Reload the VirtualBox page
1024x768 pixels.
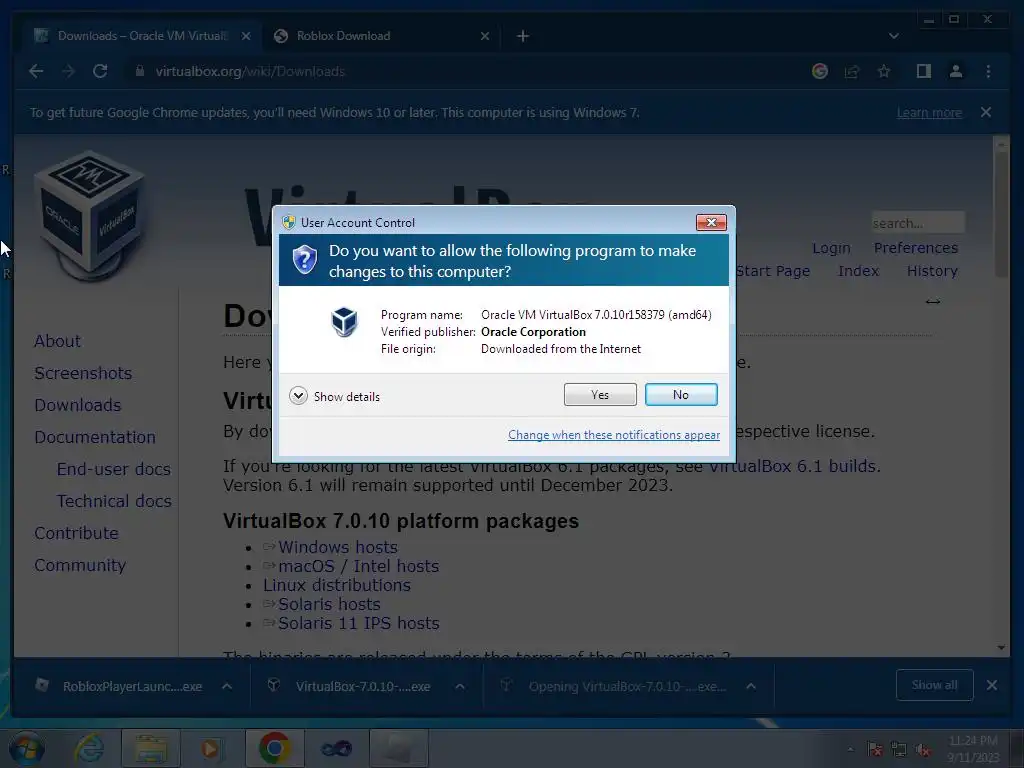[x=100, y=71]
